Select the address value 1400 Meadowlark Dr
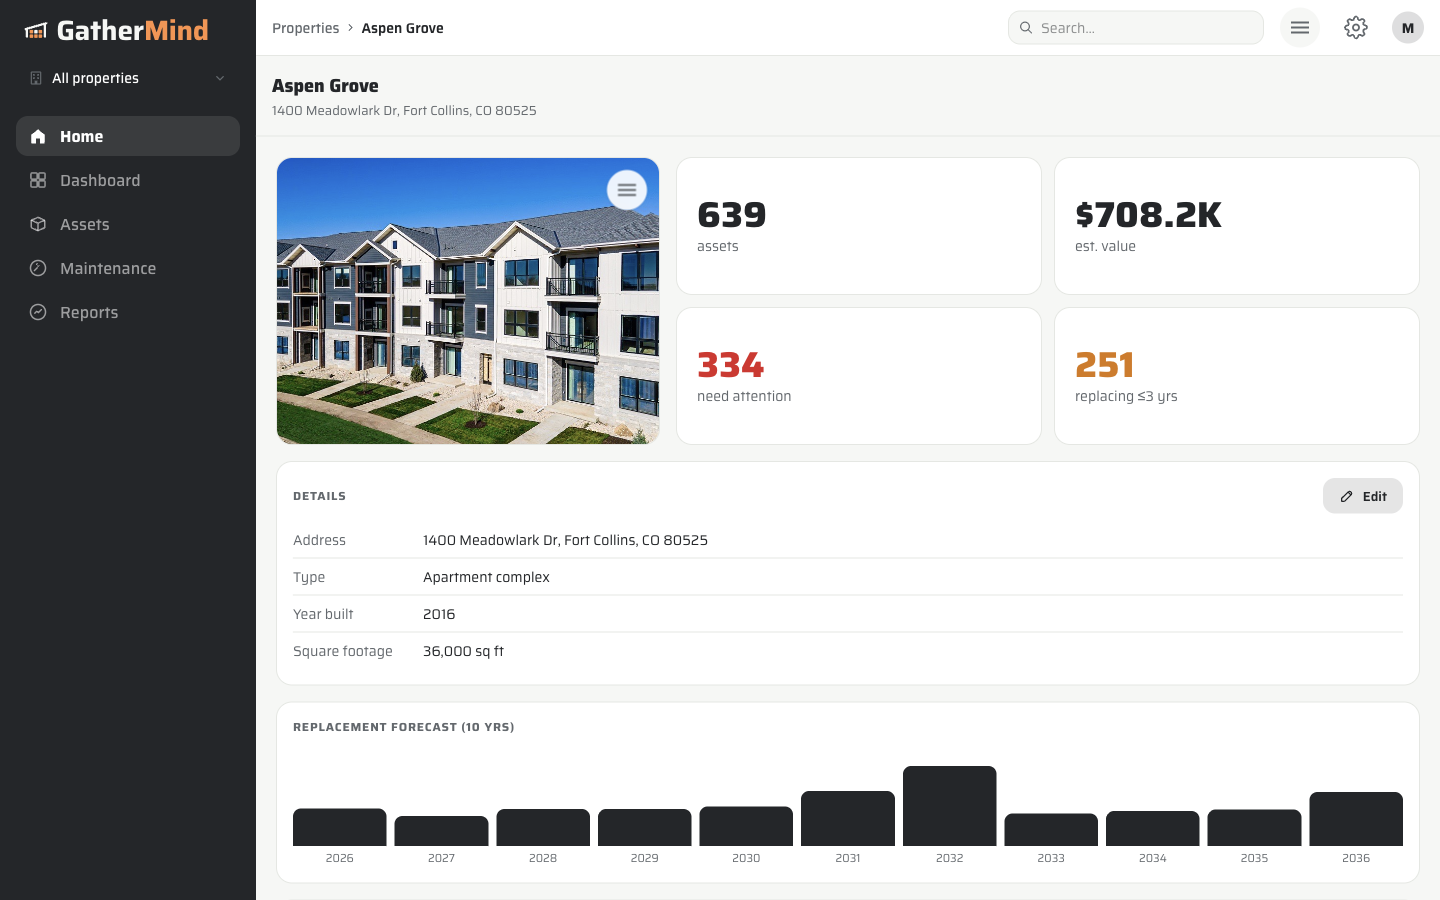 pyautogui.click(x=565, y=540)
